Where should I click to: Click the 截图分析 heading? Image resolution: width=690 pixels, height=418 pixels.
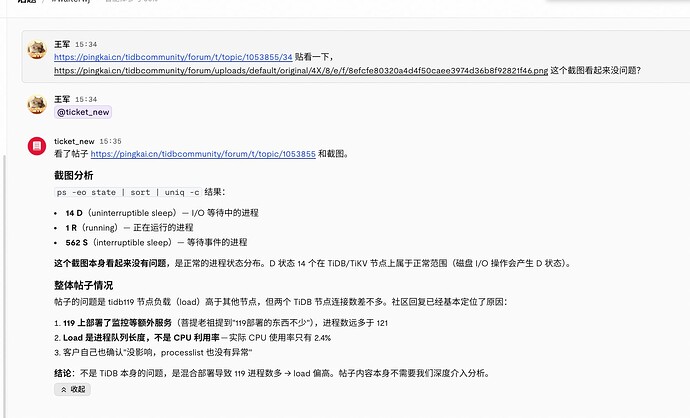point(73,176)
